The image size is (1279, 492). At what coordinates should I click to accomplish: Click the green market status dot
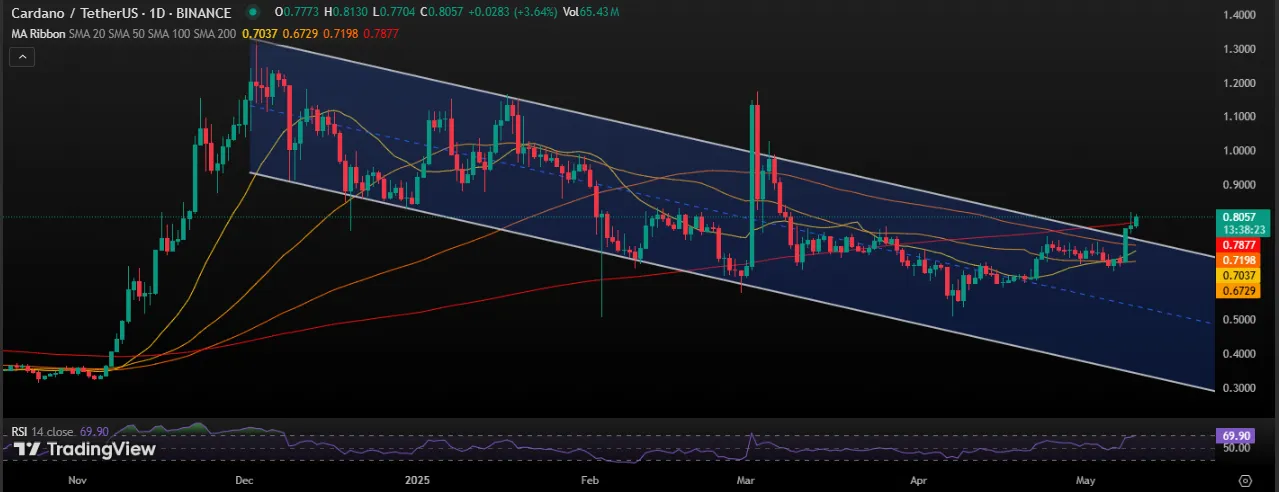pos(251,12)
